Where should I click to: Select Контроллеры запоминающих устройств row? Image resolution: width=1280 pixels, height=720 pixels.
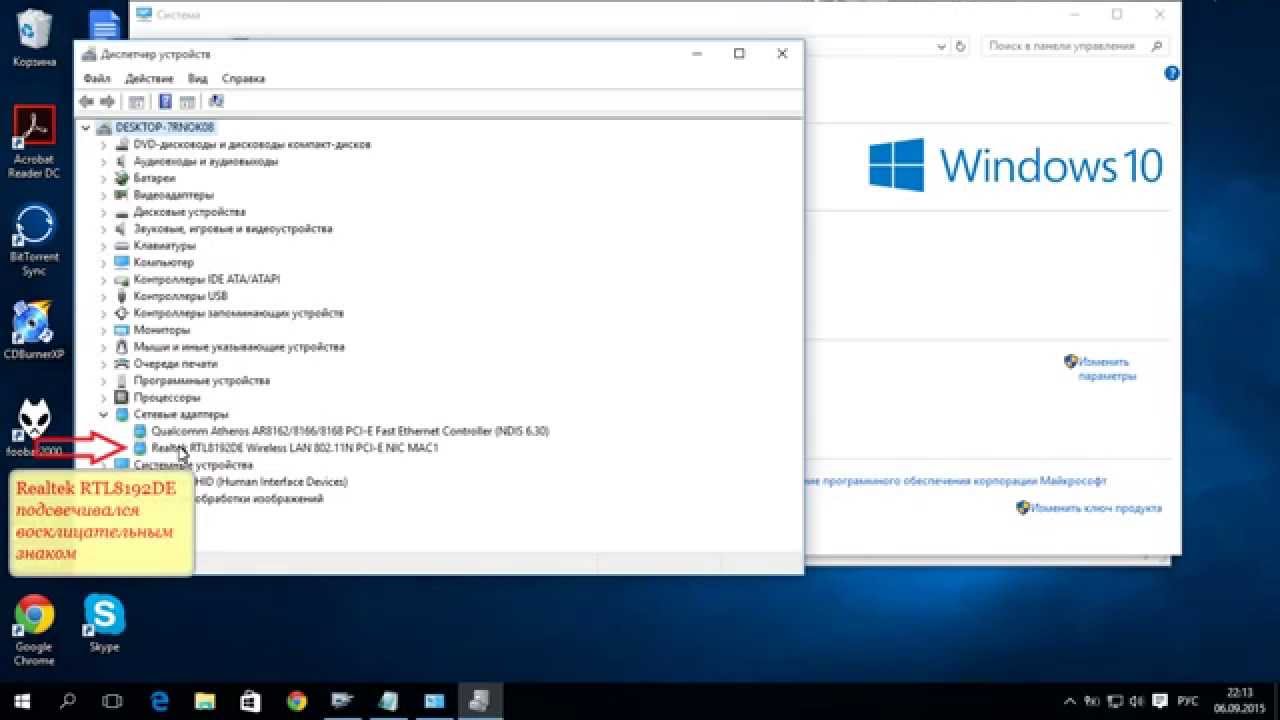(x=238, y=313)
